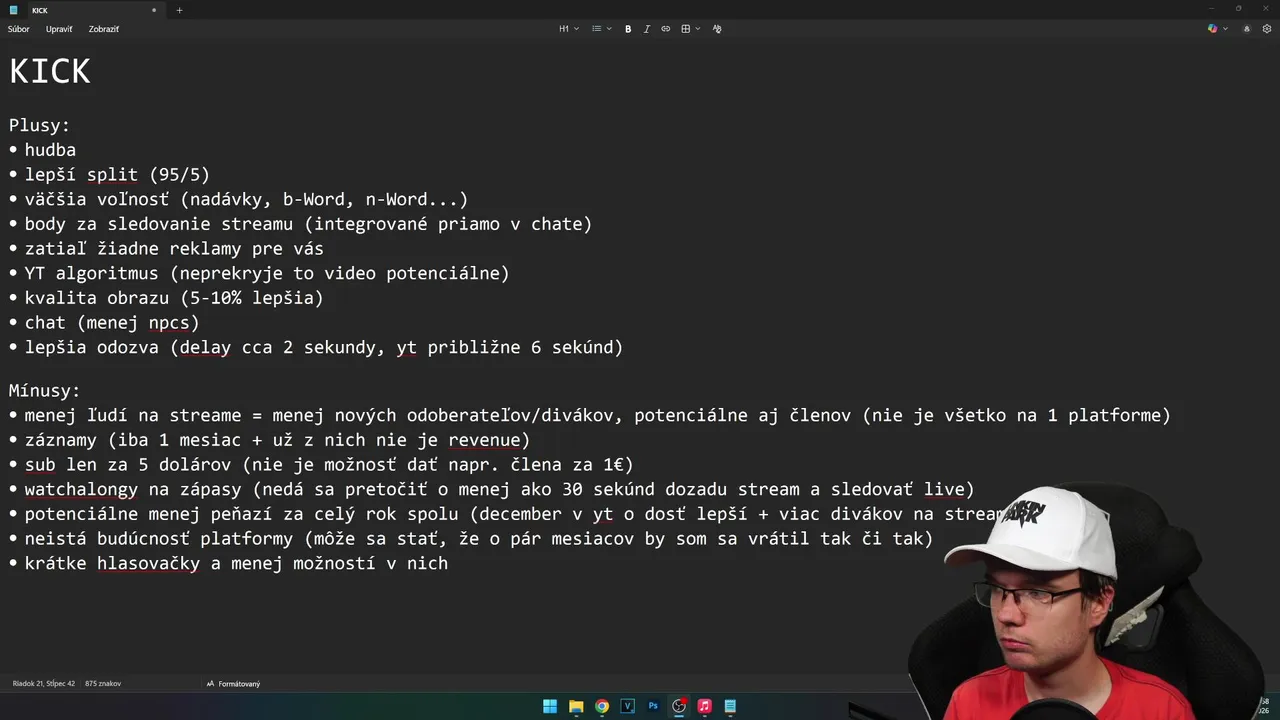Viewport: 1280px width, 720px height.
Task: Open Notepad settings gear
Action: point(1266,29)
